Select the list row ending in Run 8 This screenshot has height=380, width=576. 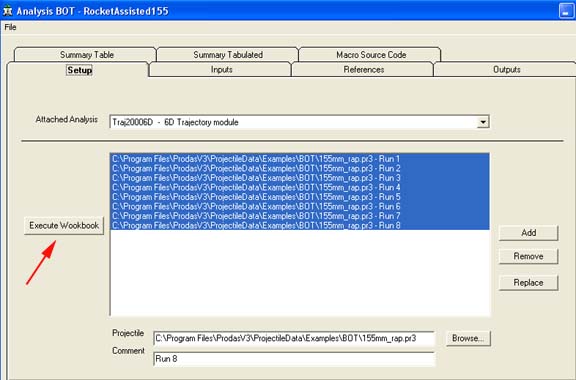point(300,225)
